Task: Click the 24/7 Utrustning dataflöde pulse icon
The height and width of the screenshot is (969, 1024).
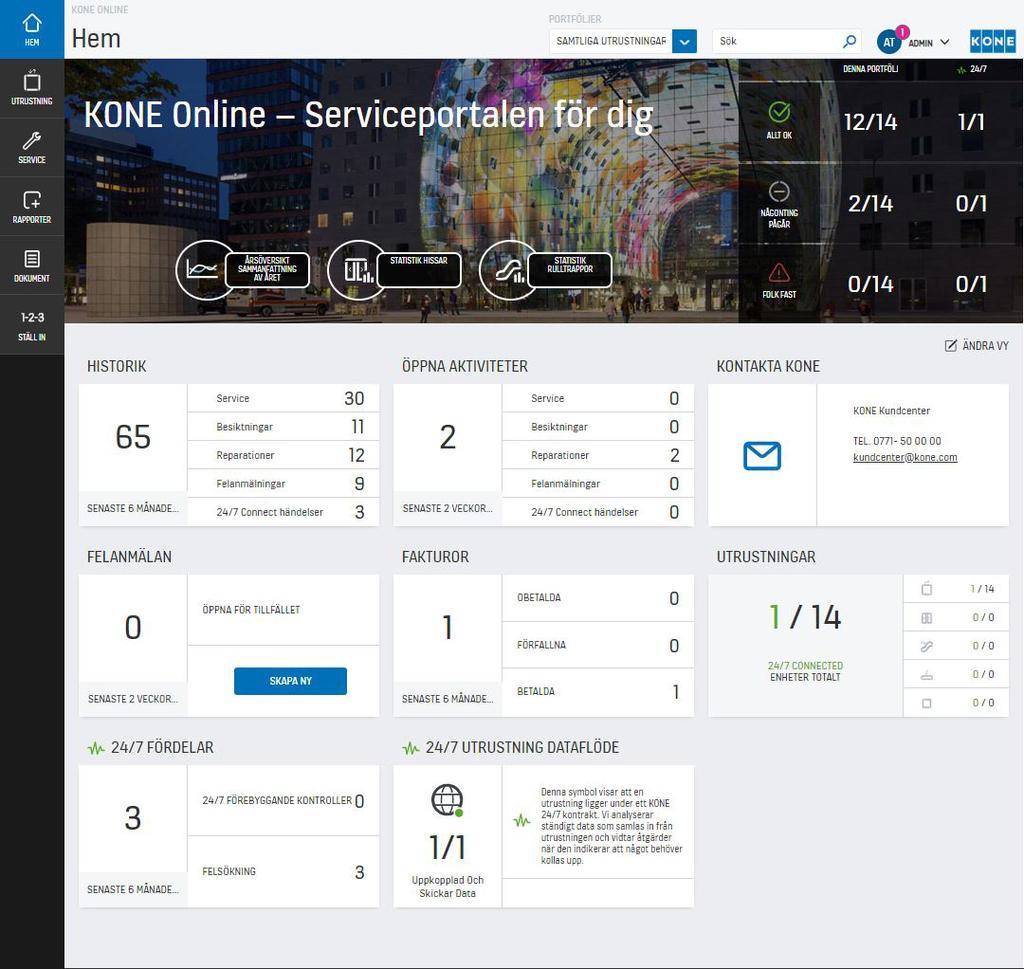Action: pos(411,748)
